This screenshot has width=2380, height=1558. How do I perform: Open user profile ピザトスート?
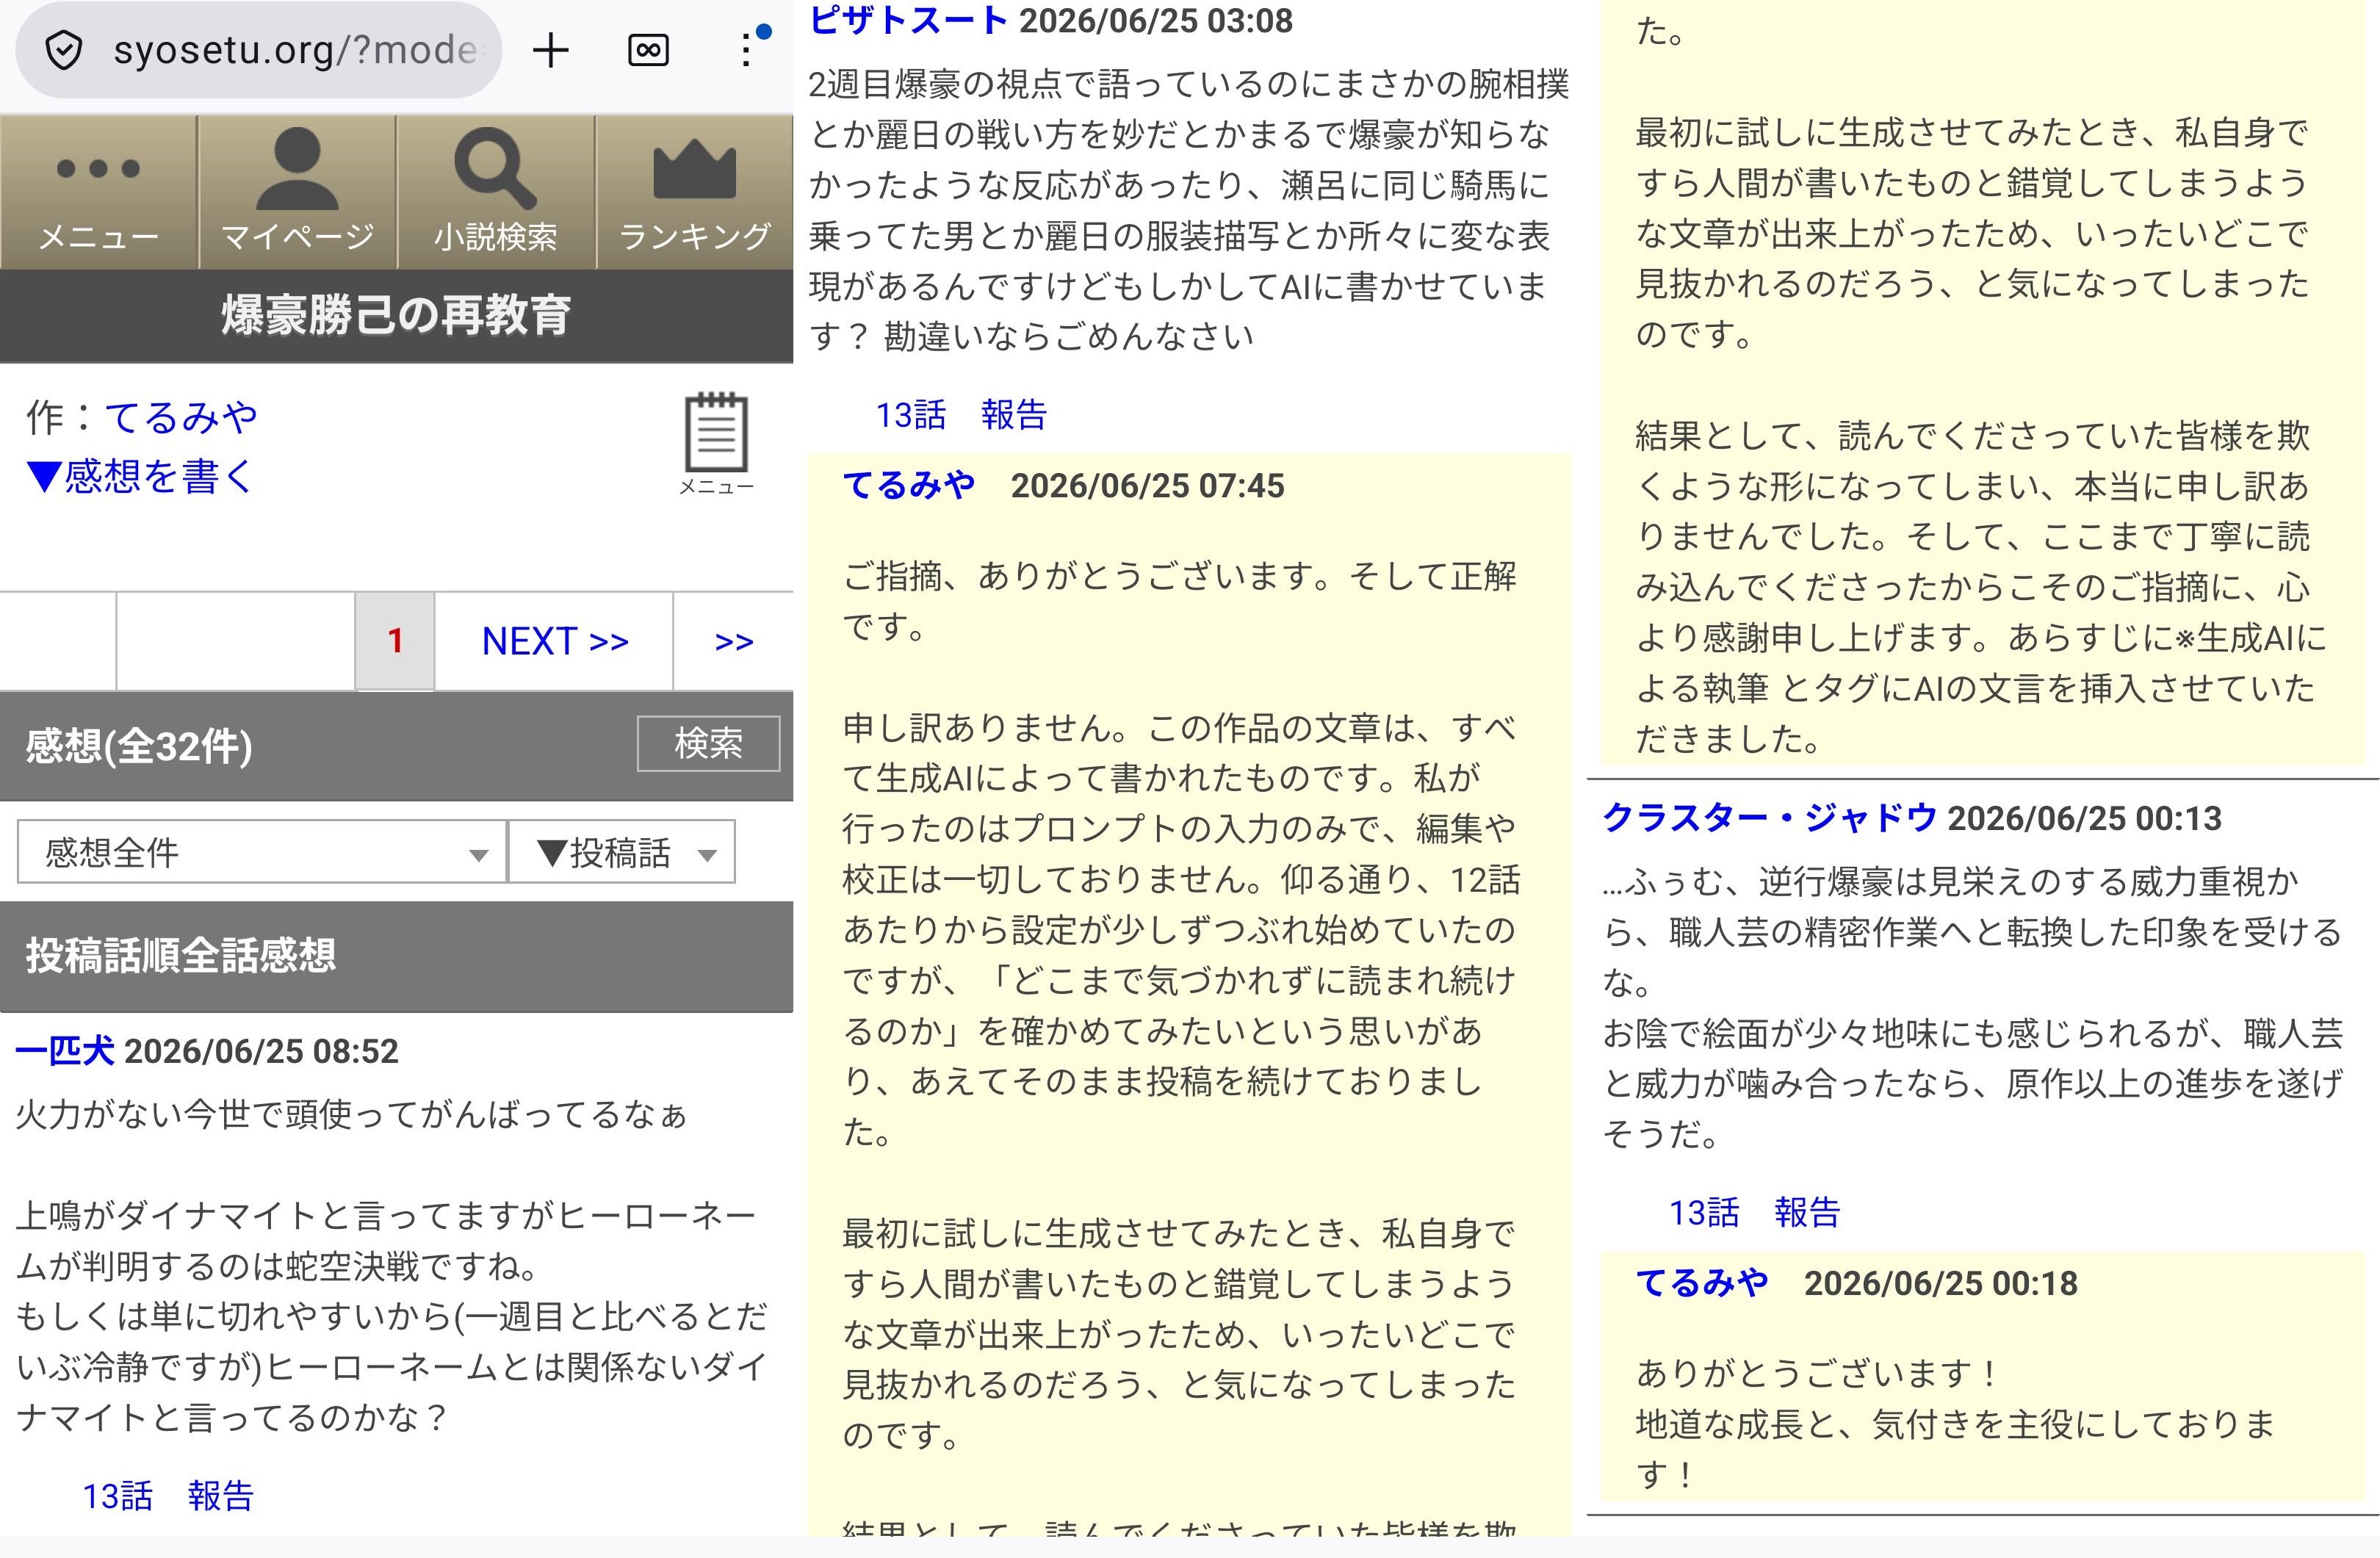click(x=908, y=20)
